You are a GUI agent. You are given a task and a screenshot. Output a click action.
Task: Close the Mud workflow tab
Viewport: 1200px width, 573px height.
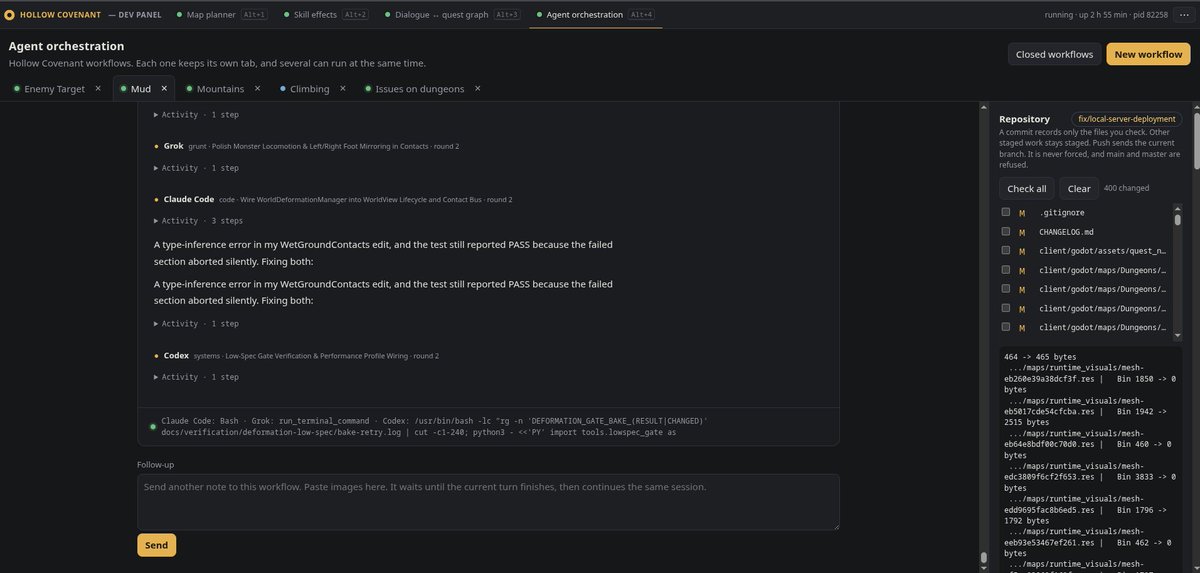point(163,88)
